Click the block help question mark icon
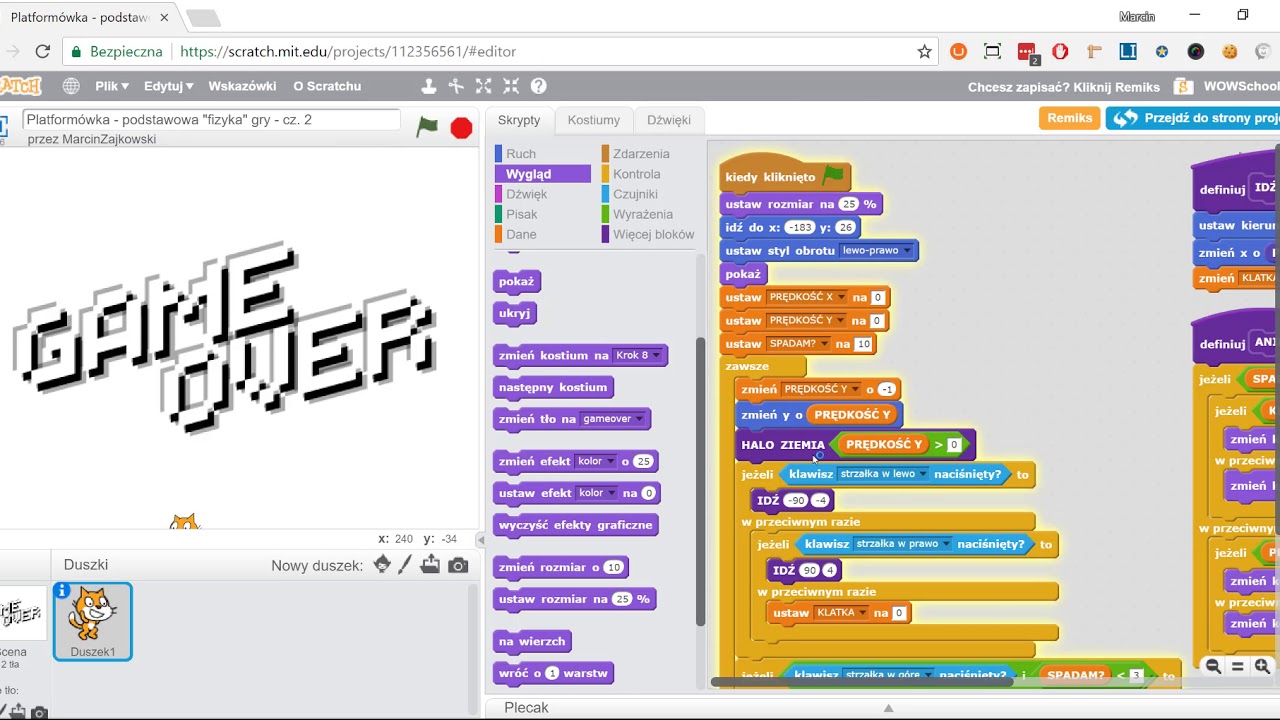The height and width of the screenshot is (720, 1280). click(x=538, y=86)
